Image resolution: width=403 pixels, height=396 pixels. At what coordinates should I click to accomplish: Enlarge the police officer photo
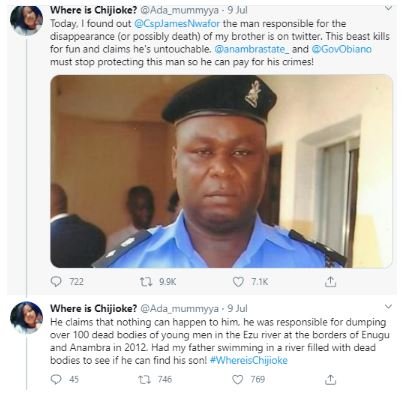(x=221, y=171)
